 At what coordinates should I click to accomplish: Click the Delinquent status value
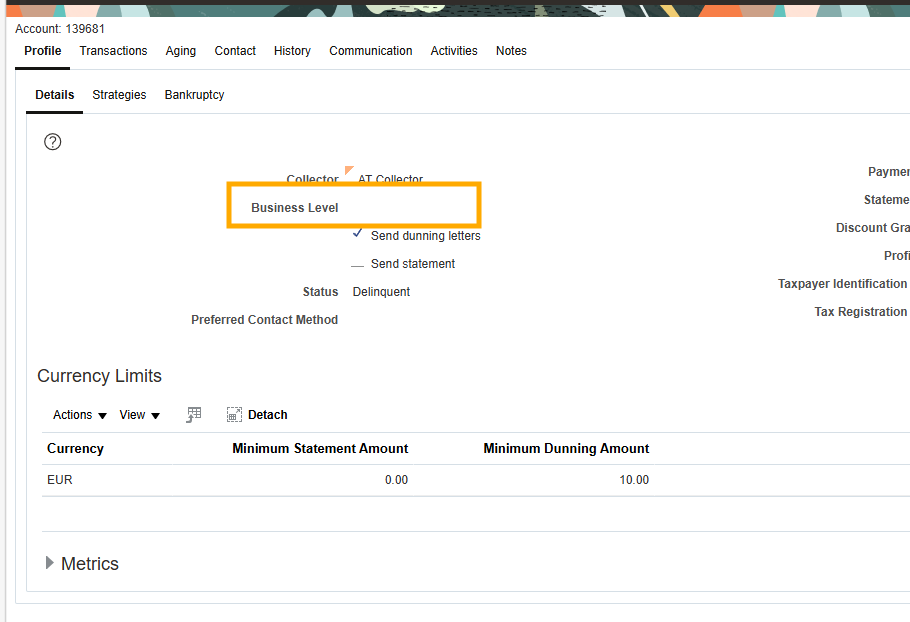(381, 292)
